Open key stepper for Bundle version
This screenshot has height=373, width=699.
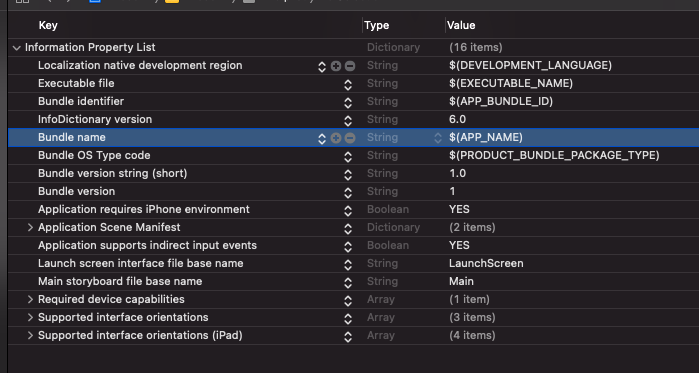(x=348, y=192)
